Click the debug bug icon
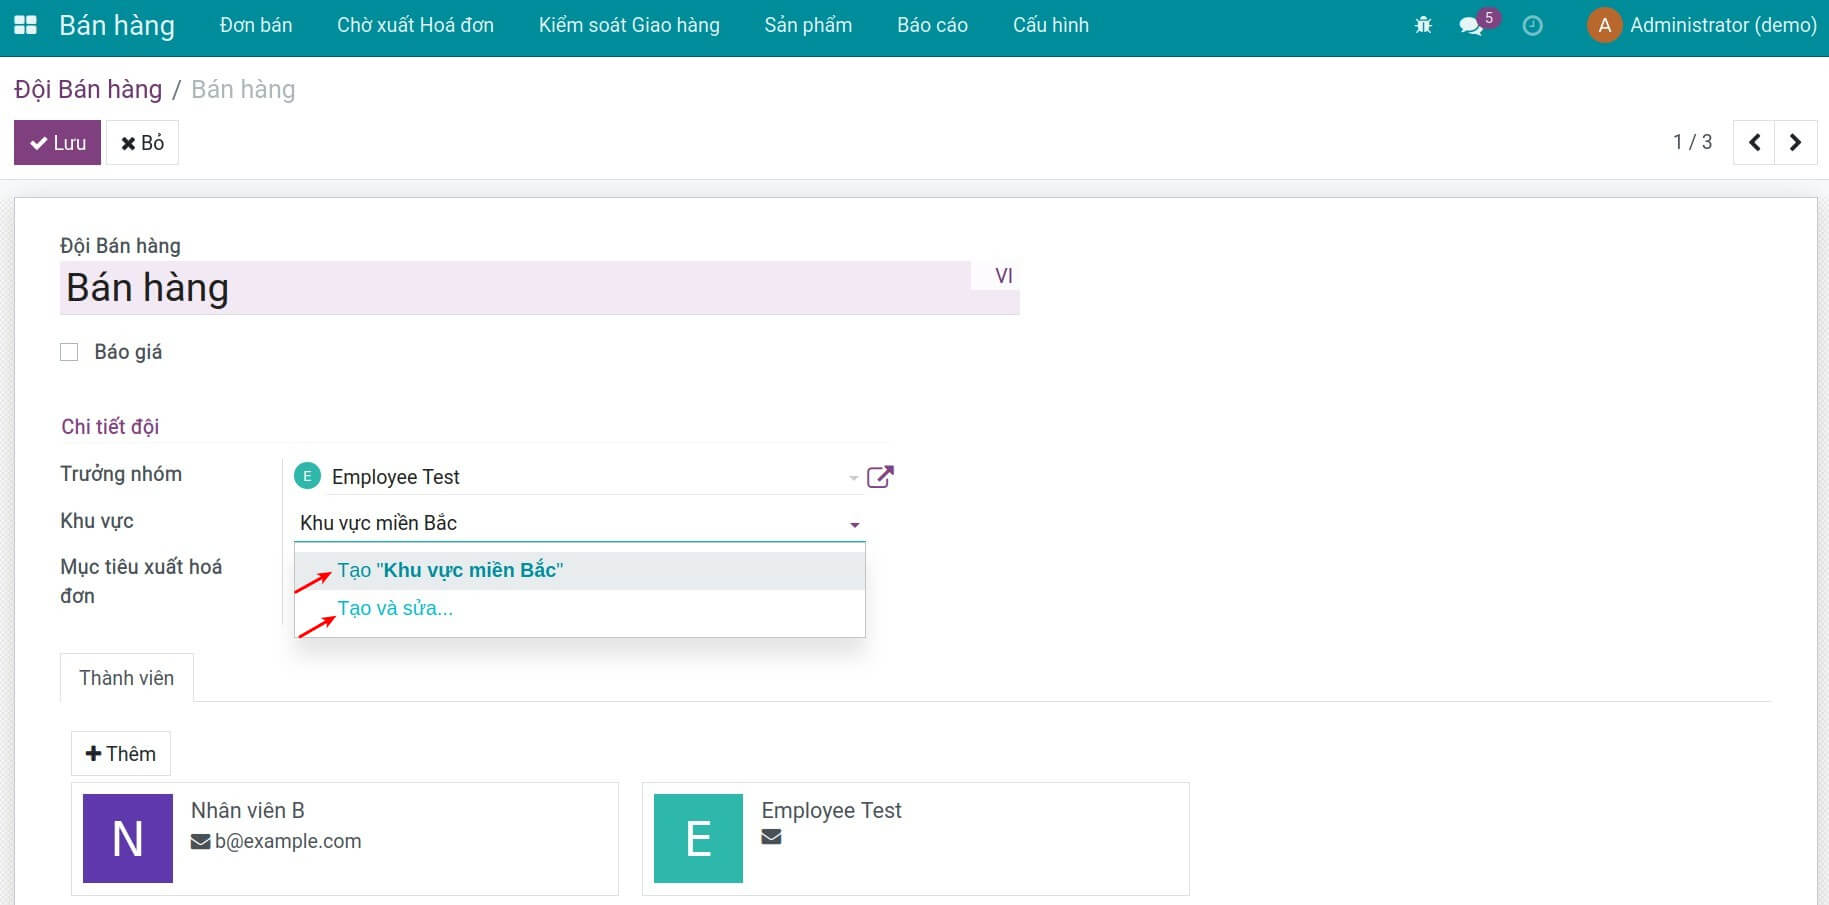This screenshot has width=1829, height=905. [x=1423, y=26]
